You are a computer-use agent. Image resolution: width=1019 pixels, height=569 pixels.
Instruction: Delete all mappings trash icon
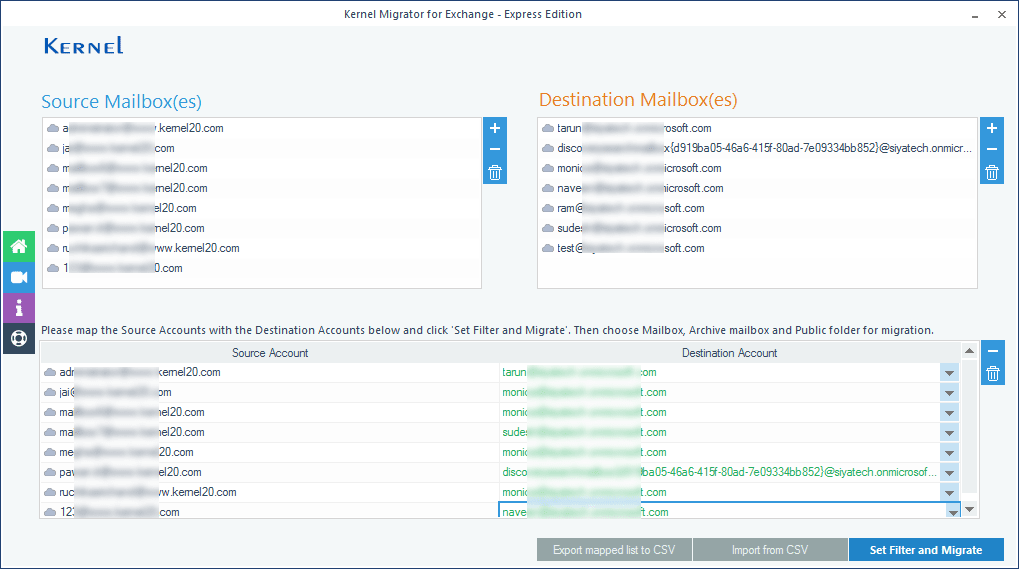pyautogui.click(x=992, y=373)
